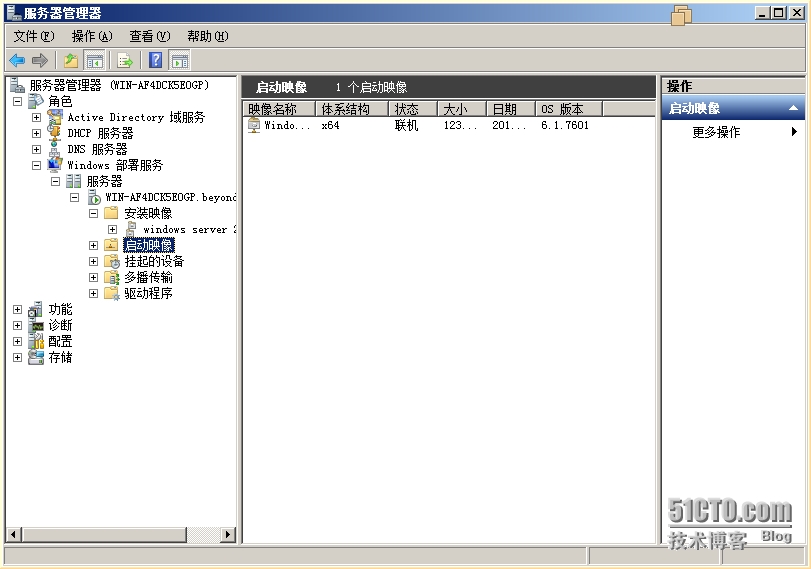Expand Active Directory 域服务 node
The image size is (811, 569).
36,117
